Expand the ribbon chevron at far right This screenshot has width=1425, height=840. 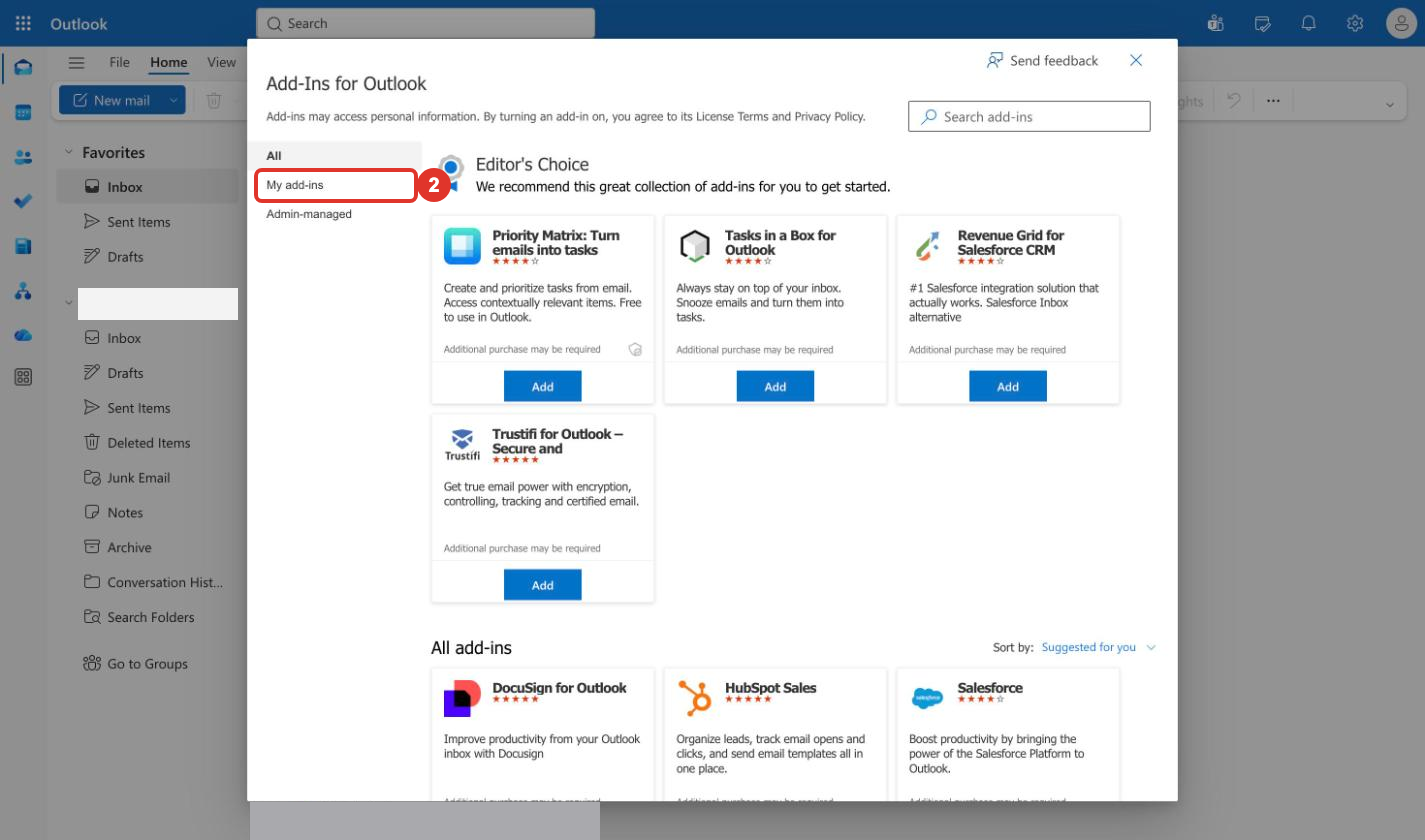pyautogui.click(x=1389, y=104)
